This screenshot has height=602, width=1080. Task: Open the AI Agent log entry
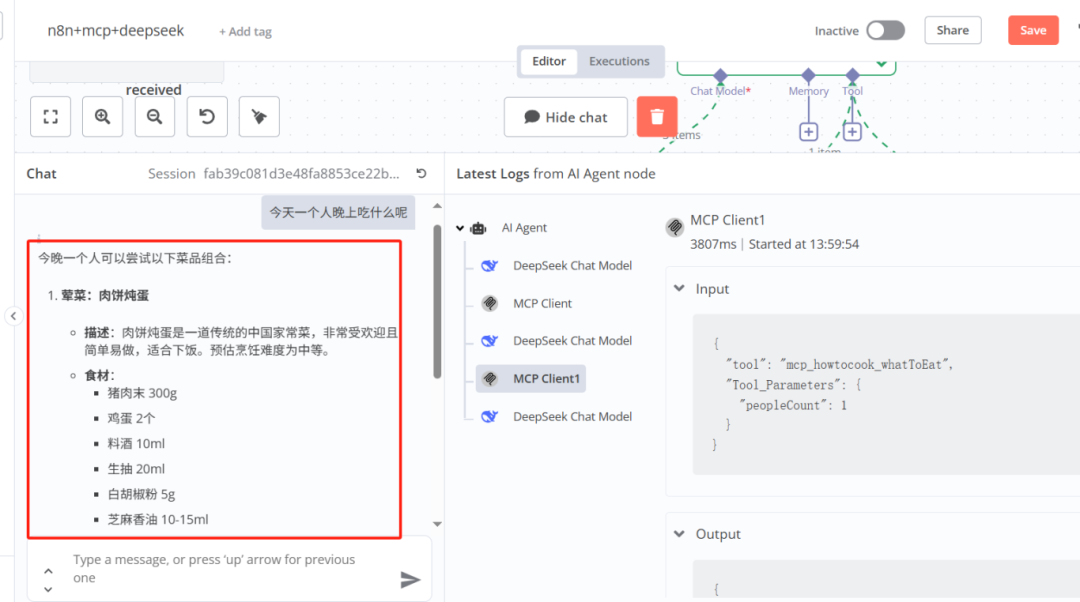click(x=524, y=228)
